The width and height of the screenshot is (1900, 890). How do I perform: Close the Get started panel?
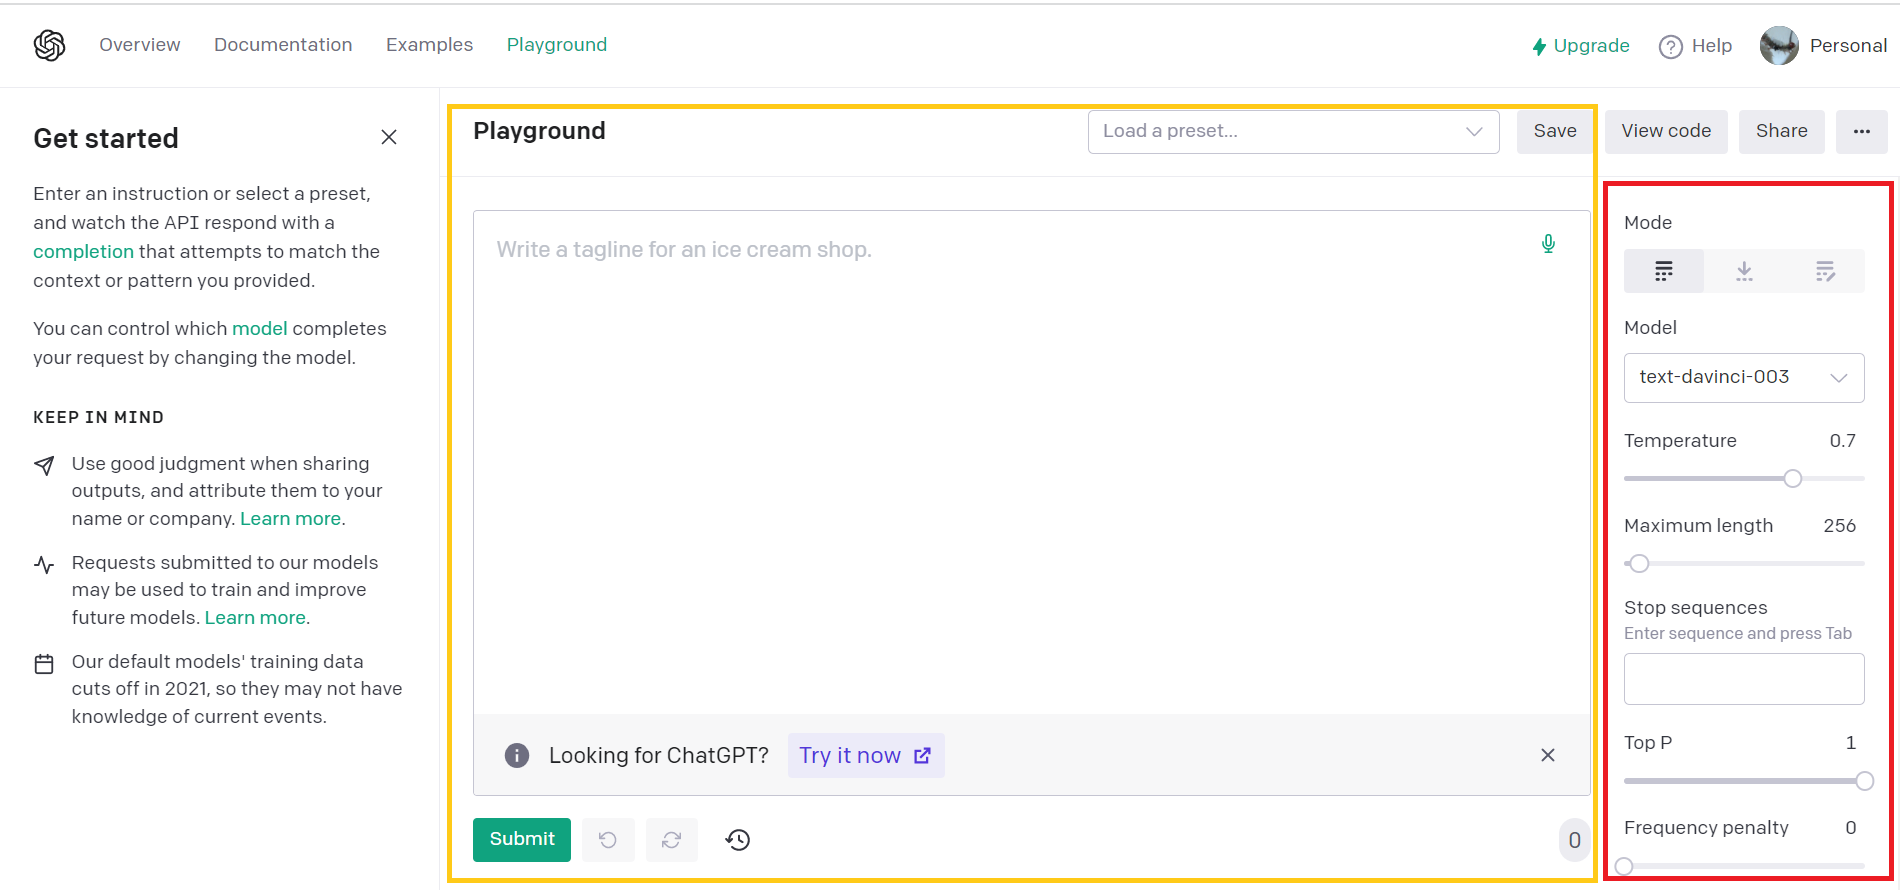tap(389, 137)
